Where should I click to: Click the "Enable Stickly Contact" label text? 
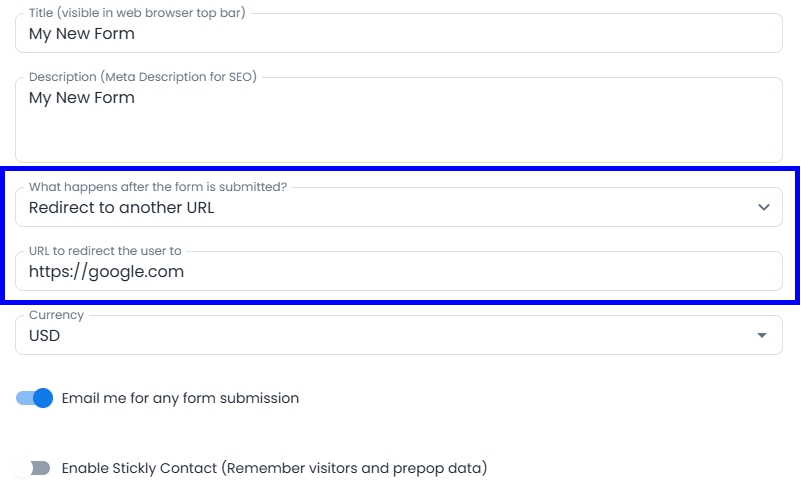tap(274, 468)
